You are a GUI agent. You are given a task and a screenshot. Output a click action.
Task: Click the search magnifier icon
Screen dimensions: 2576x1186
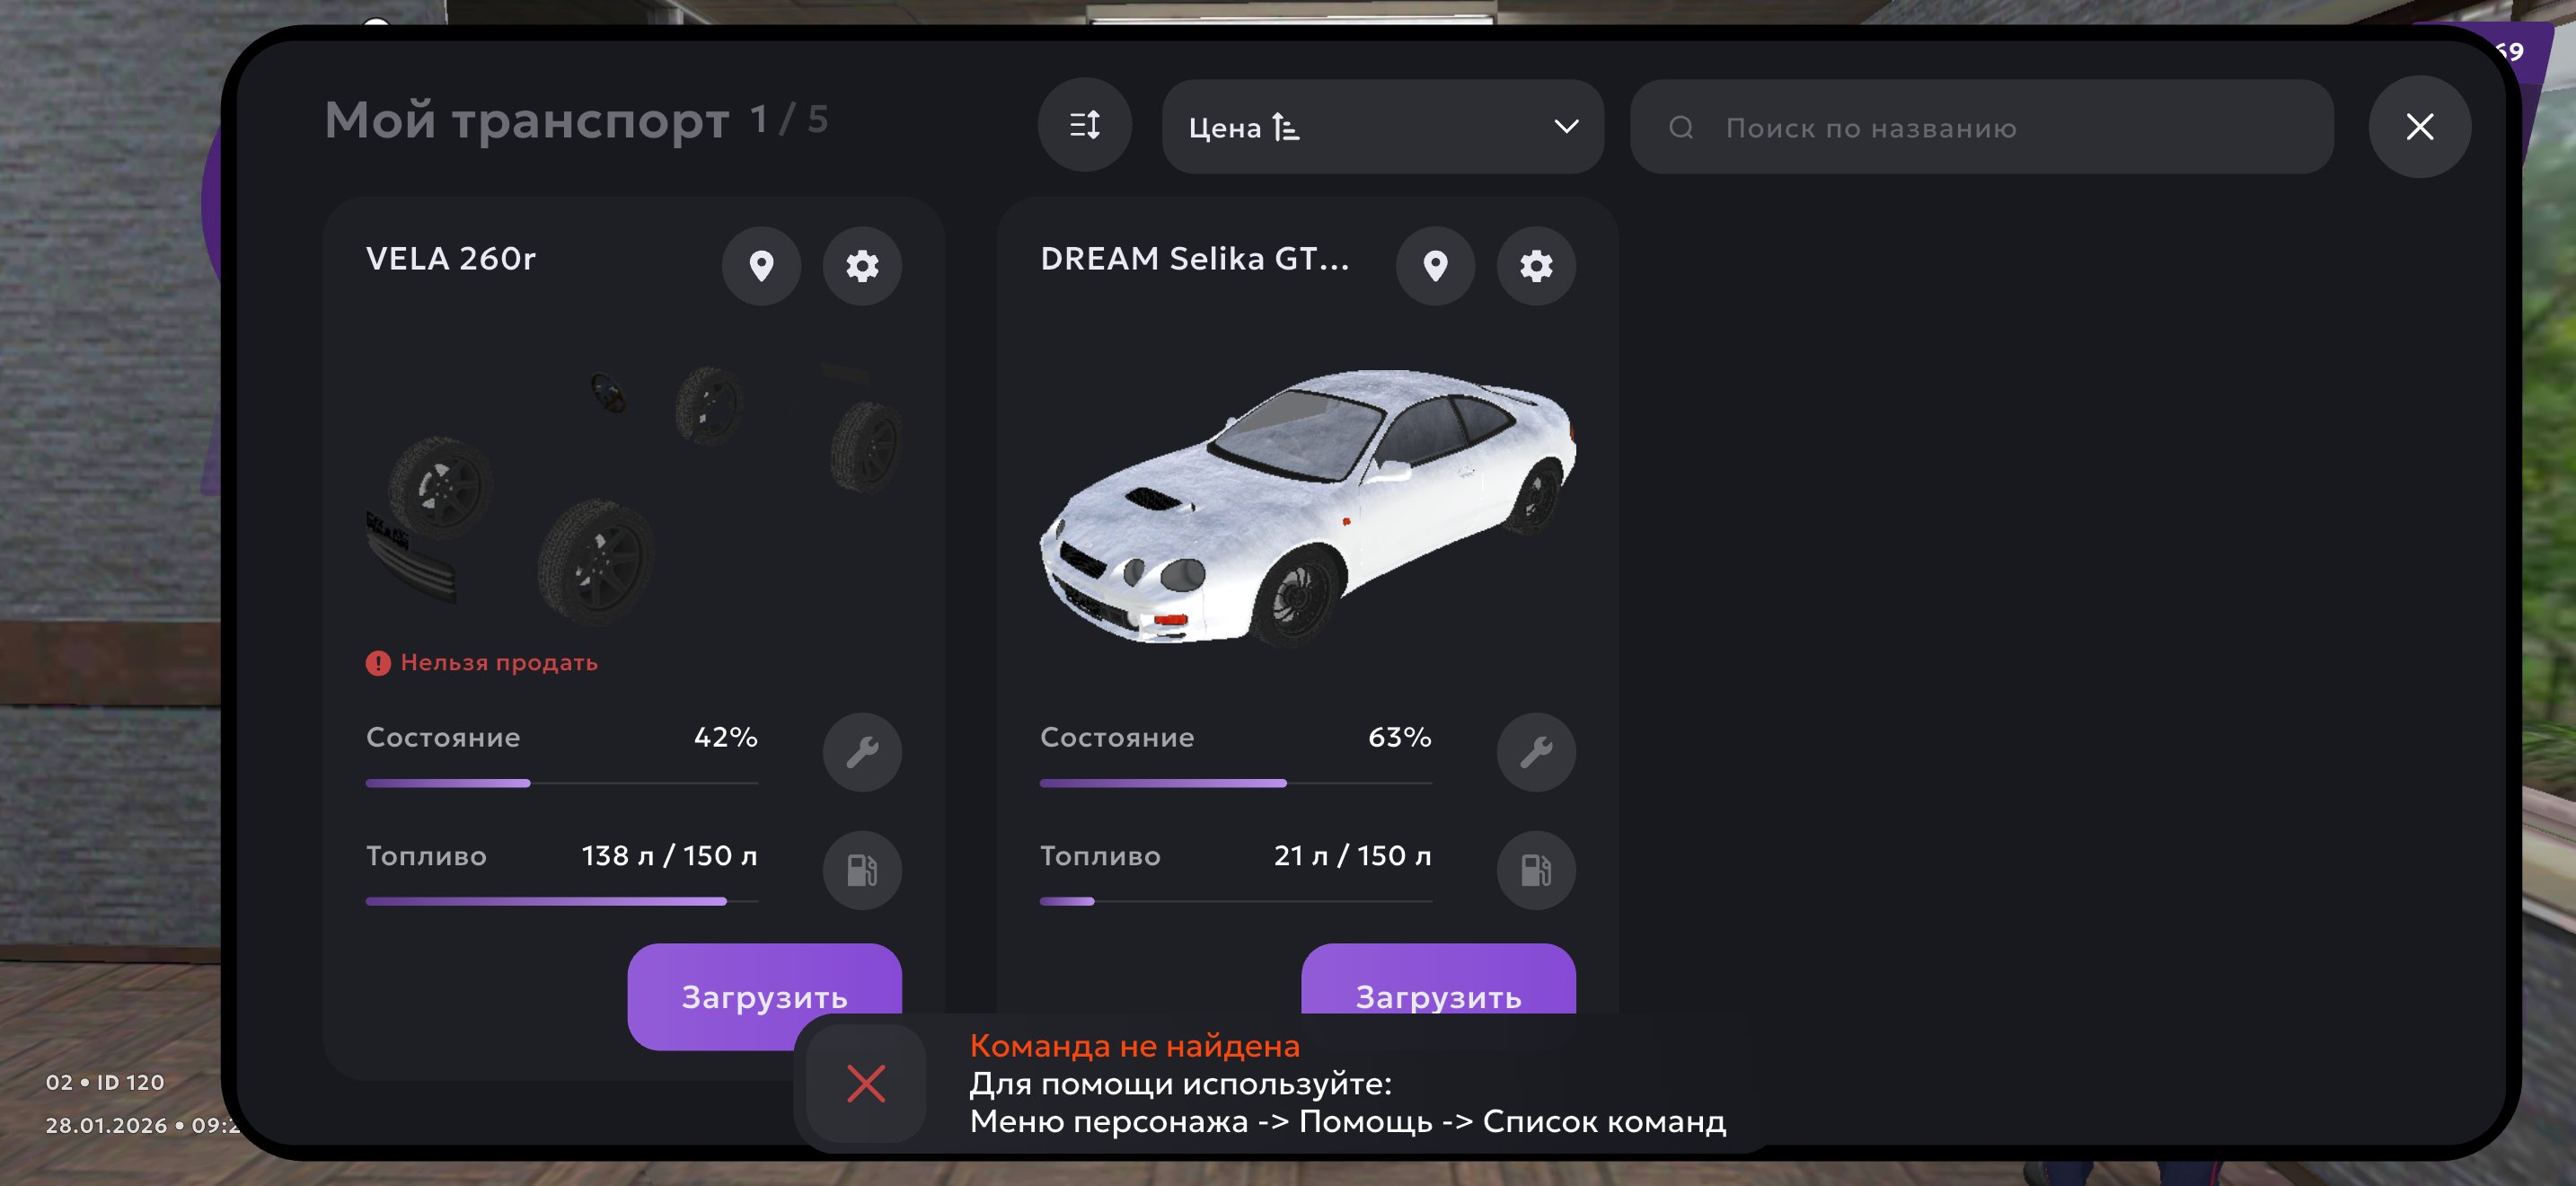[1681, 127]
